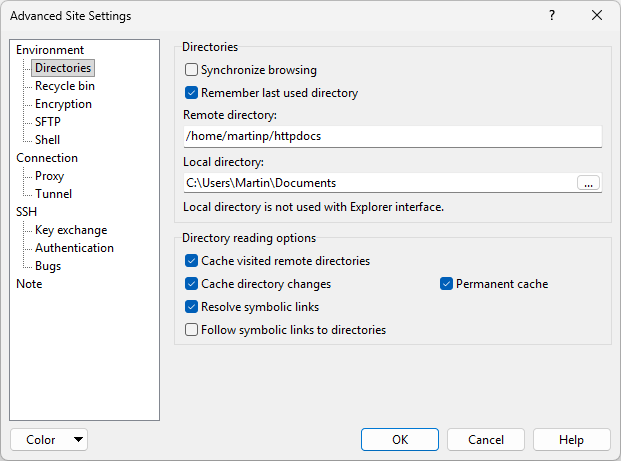The image size is (621, 461).
Task: Disable Cache directory changes option
Action: click(192, 284)
